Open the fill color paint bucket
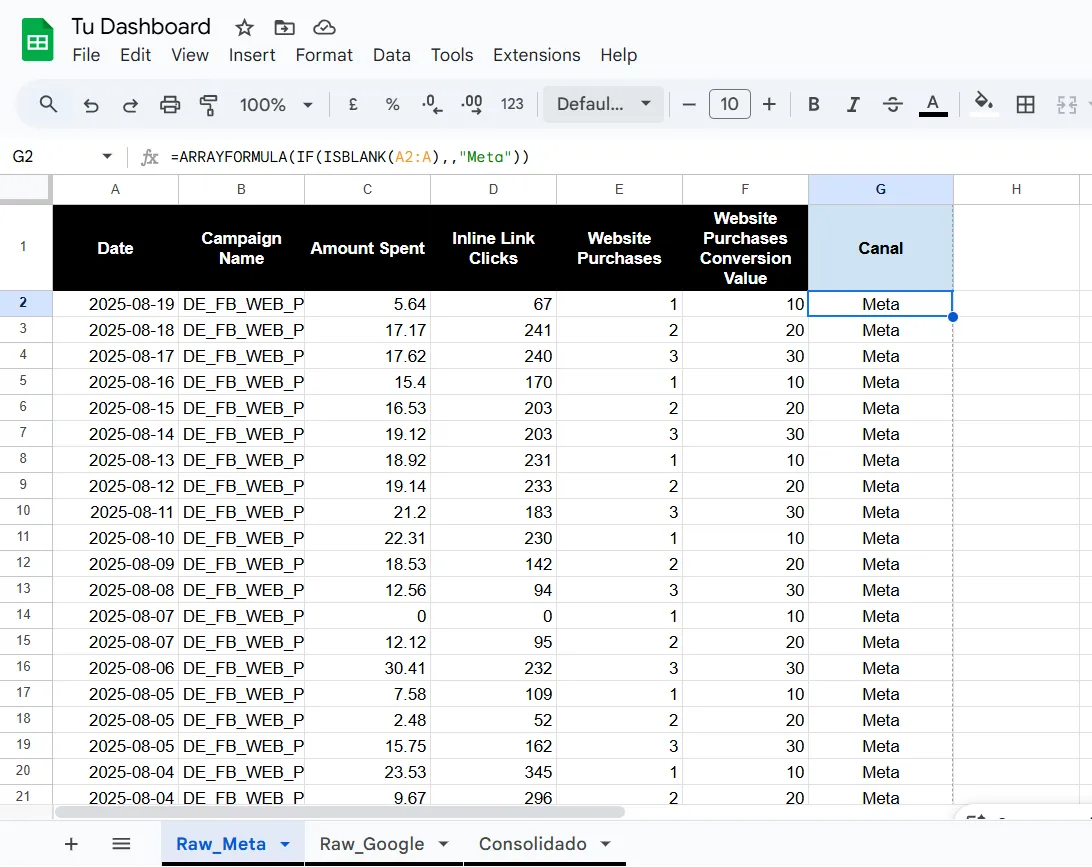The height and width of the screenshot is (867, 1092). click(x=984, y=104)
